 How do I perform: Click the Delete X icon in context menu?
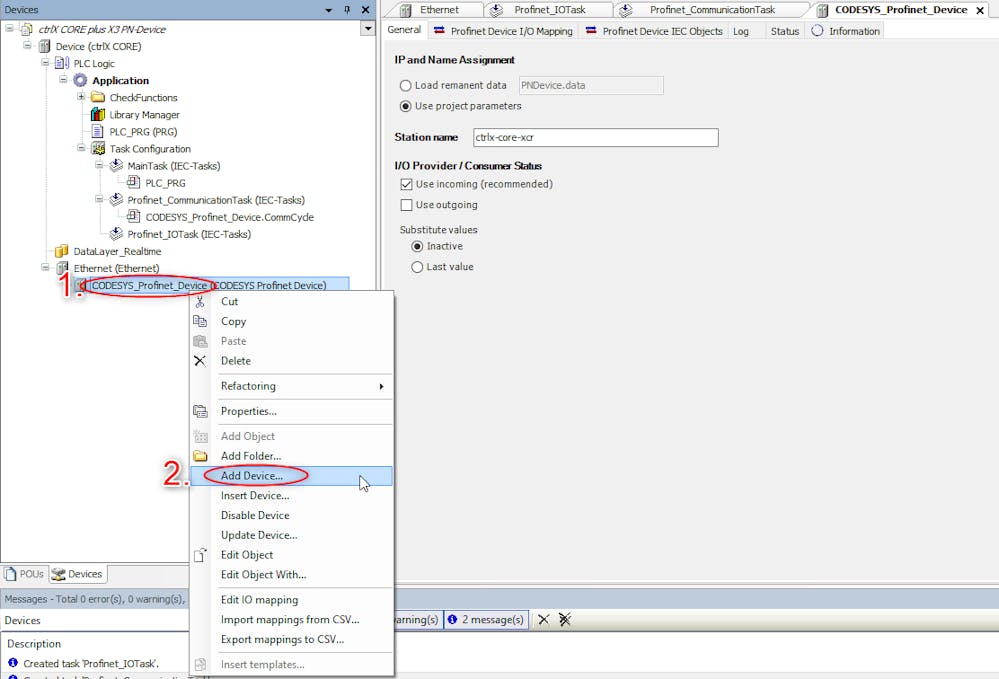click(200, 361)
